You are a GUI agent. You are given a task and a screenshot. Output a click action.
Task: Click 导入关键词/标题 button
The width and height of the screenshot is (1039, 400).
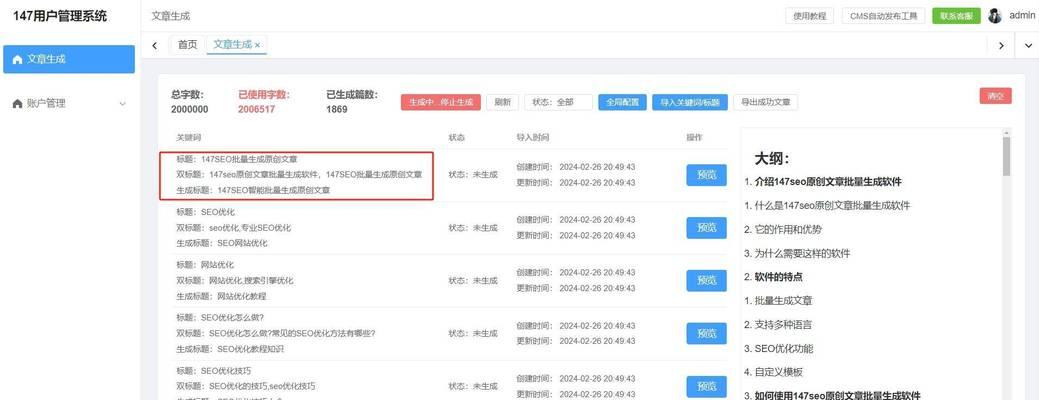pos(690,102)
